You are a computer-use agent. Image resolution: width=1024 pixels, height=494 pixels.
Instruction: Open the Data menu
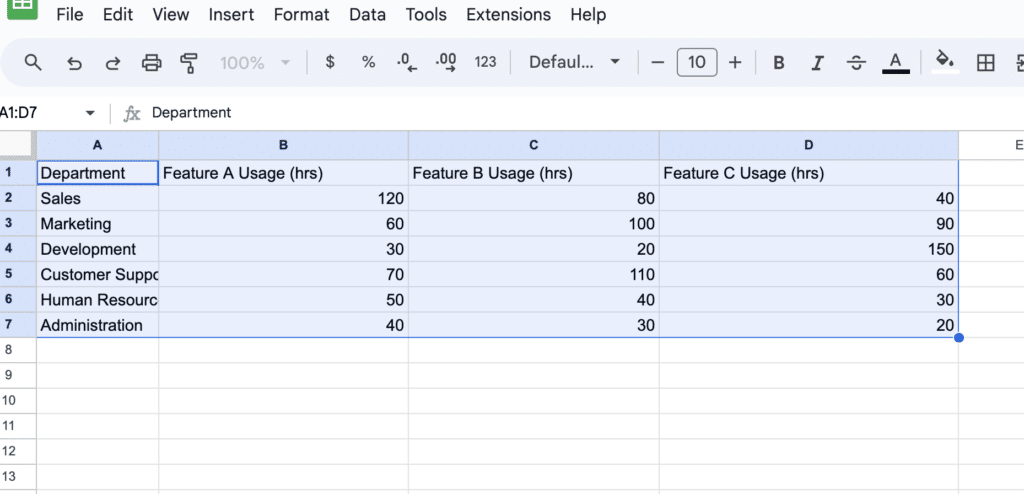pos(368,14)
